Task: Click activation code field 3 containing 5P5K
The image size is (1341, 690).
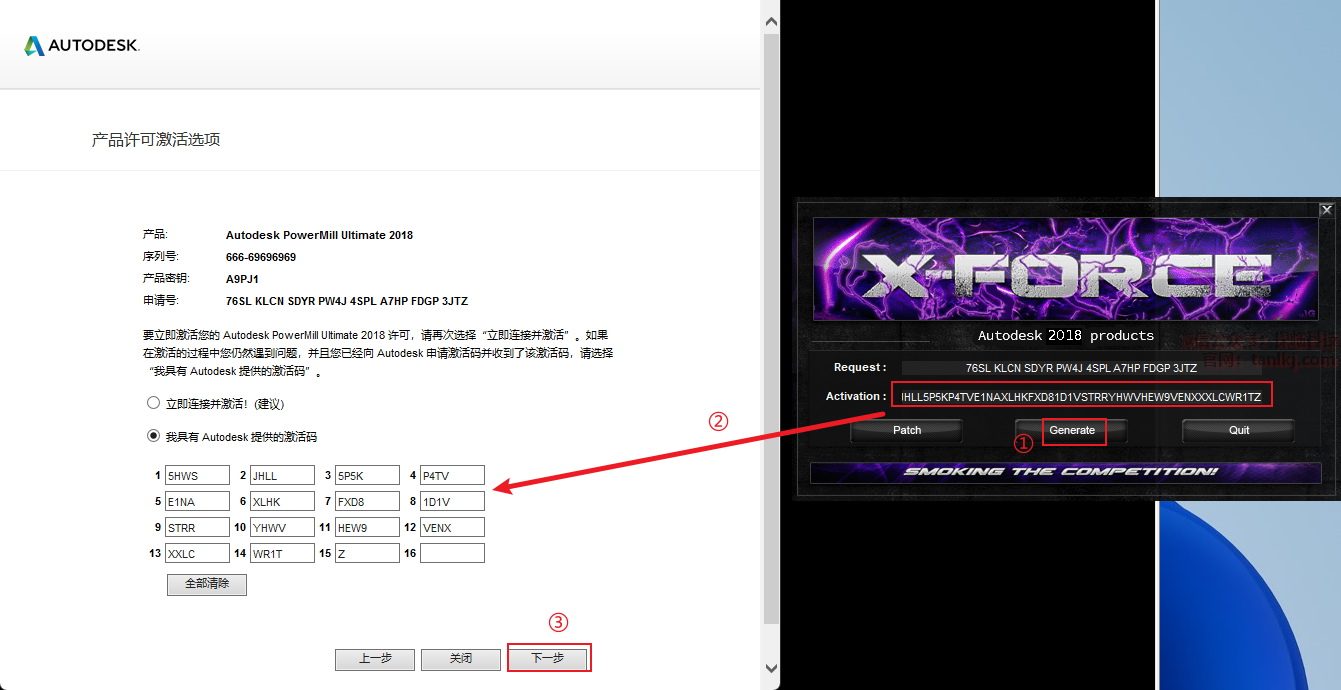Action: [x=367, y=475]
